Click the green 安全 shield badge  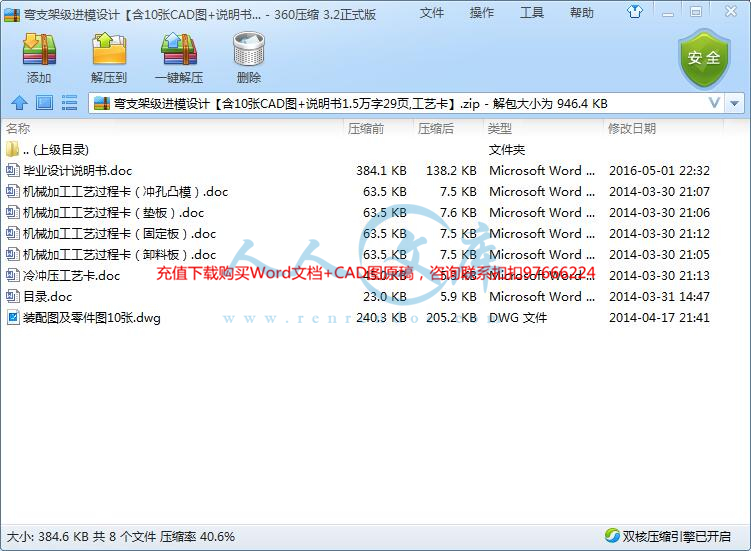(704, 58)
